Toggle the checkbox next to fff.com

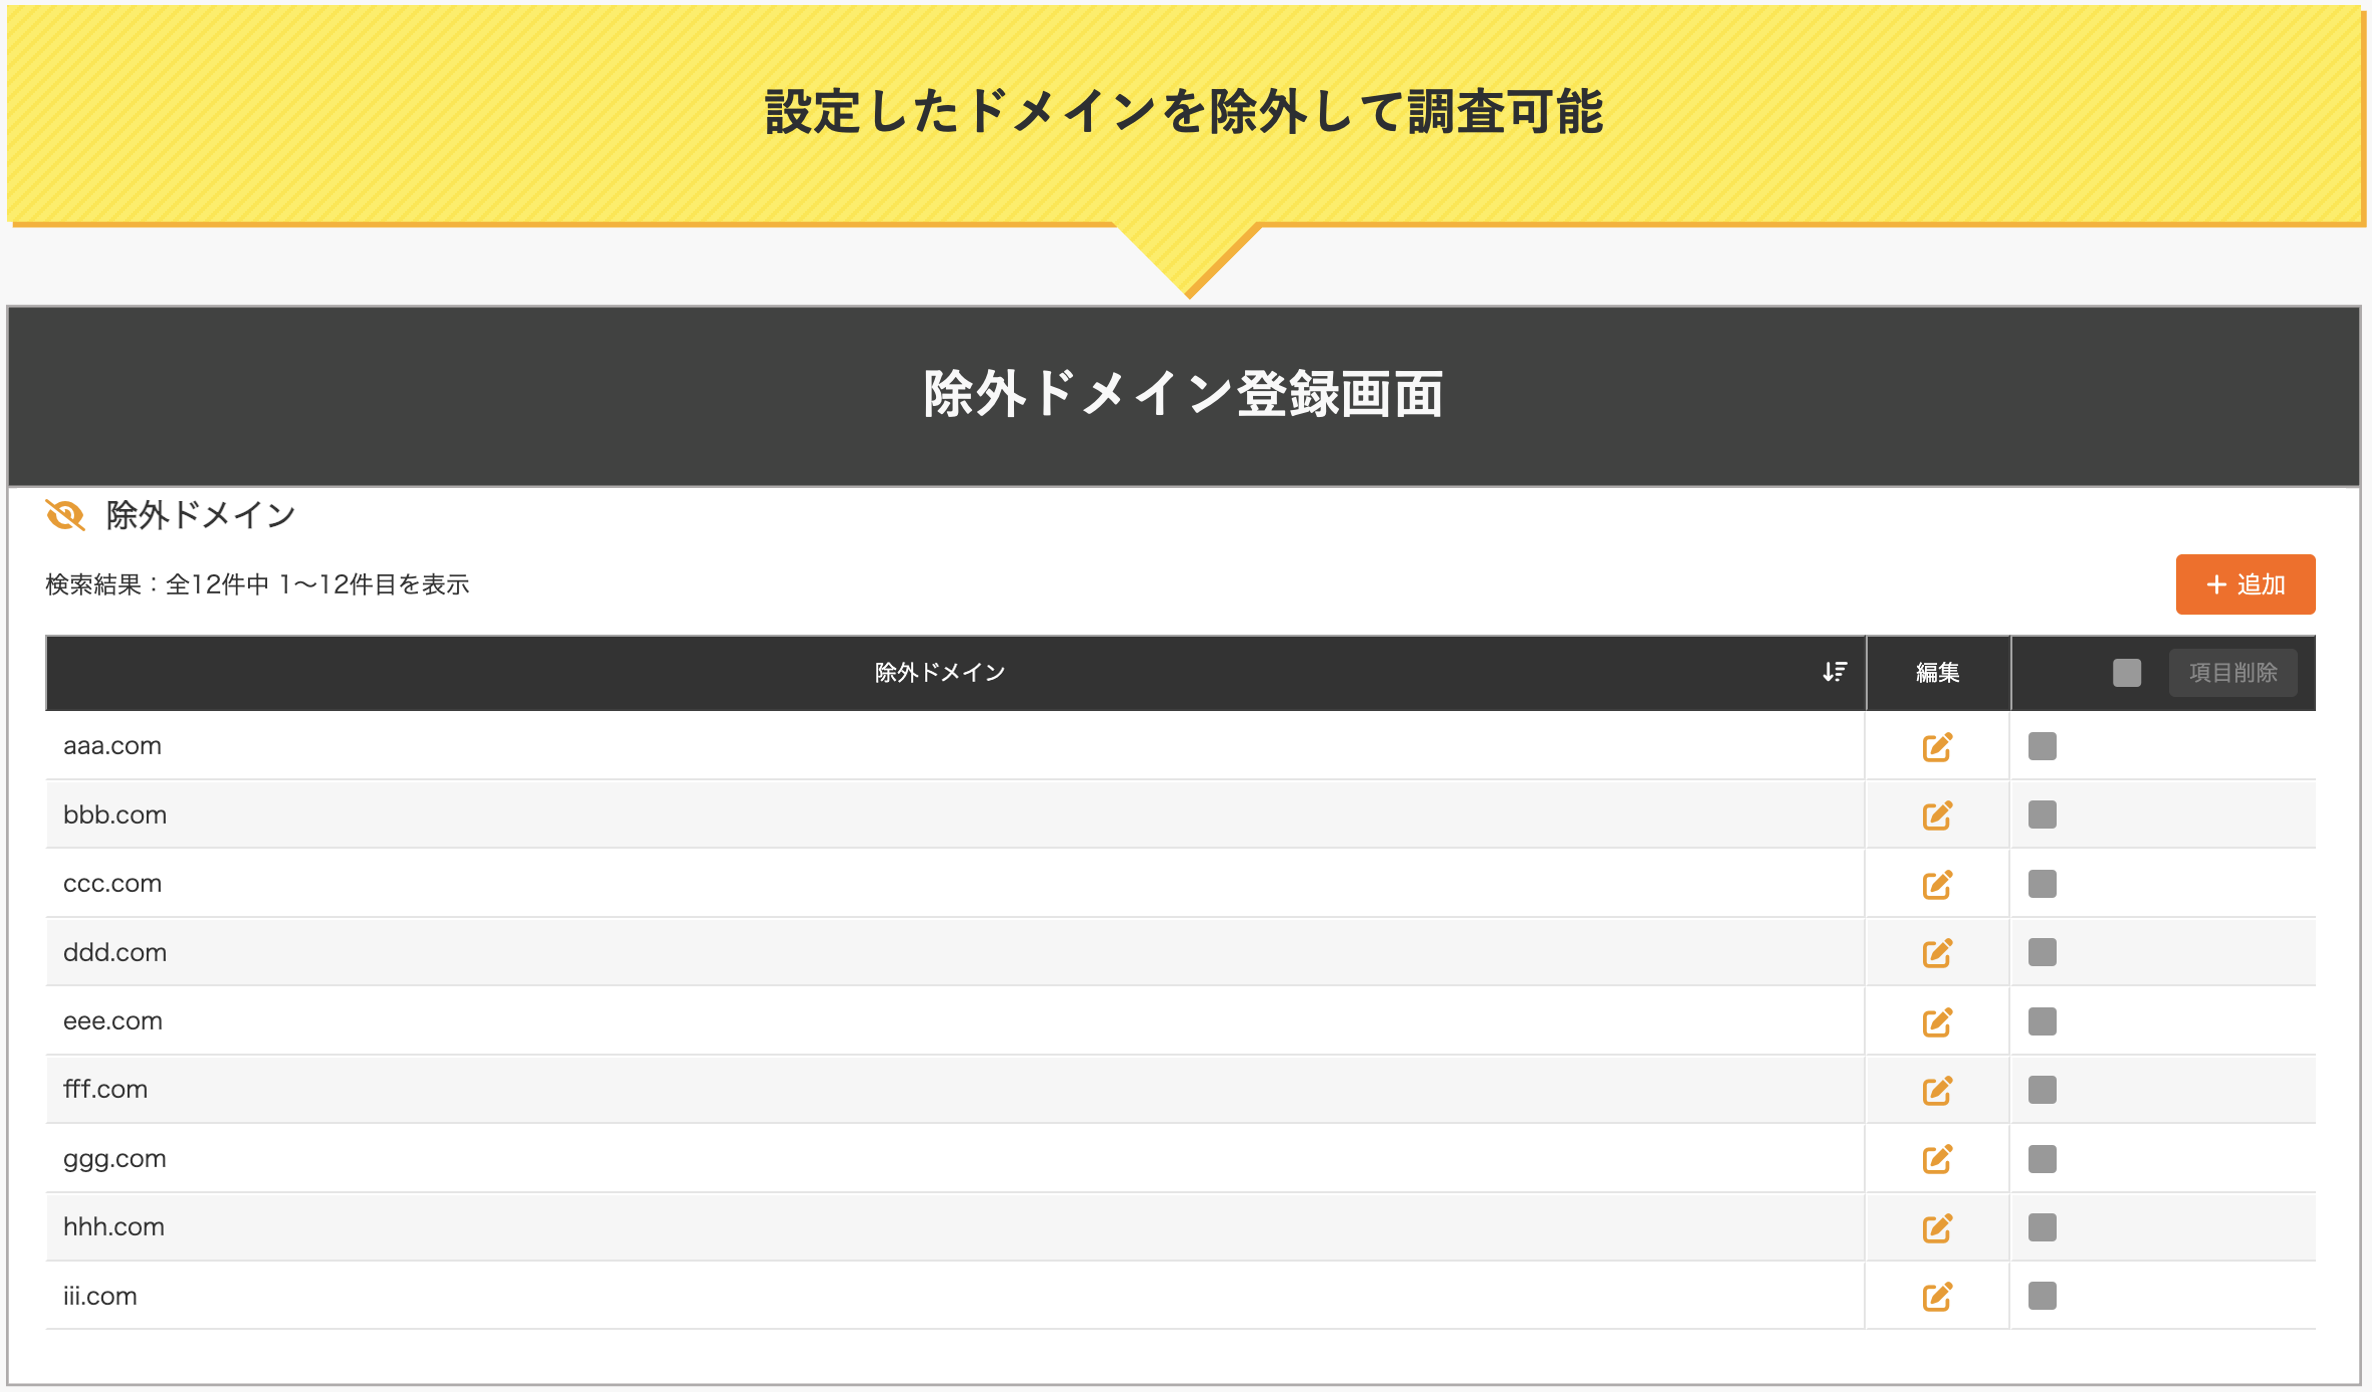click(2041, 1090)
